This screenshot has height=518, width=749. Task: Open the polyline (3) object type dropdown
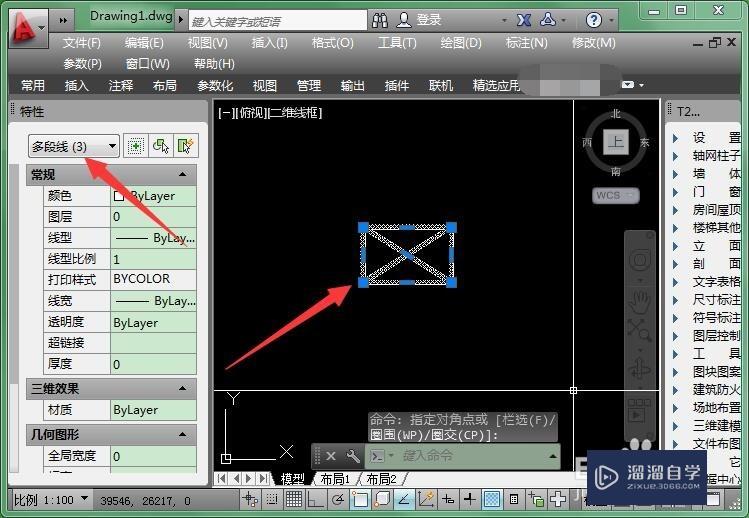coord(74,146)
